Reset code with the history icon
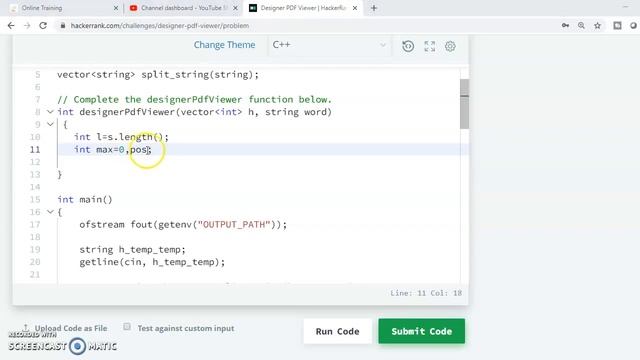 tap(408, 46)
